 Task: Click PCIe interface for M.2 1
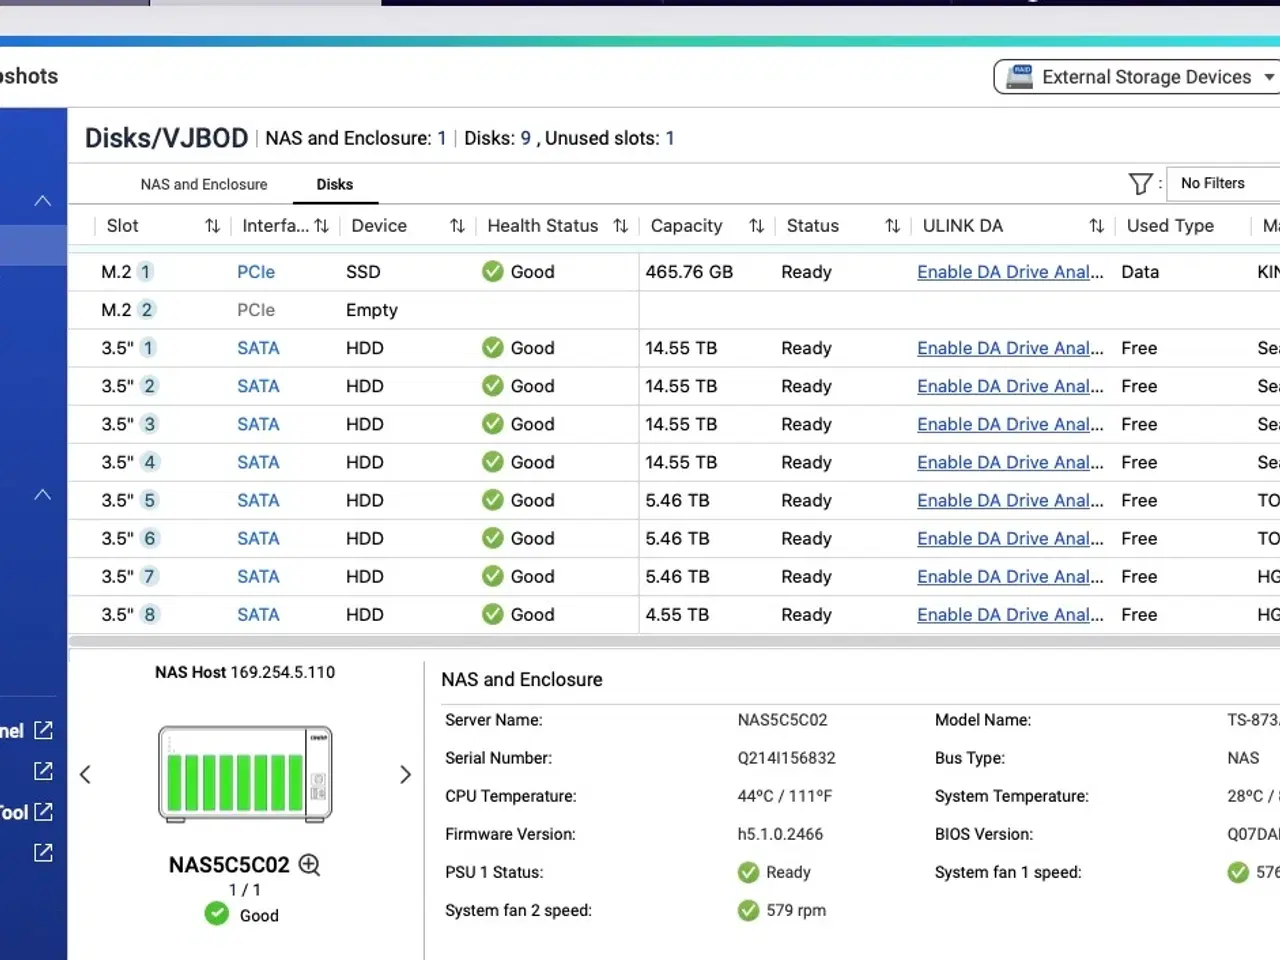[256, 272]
